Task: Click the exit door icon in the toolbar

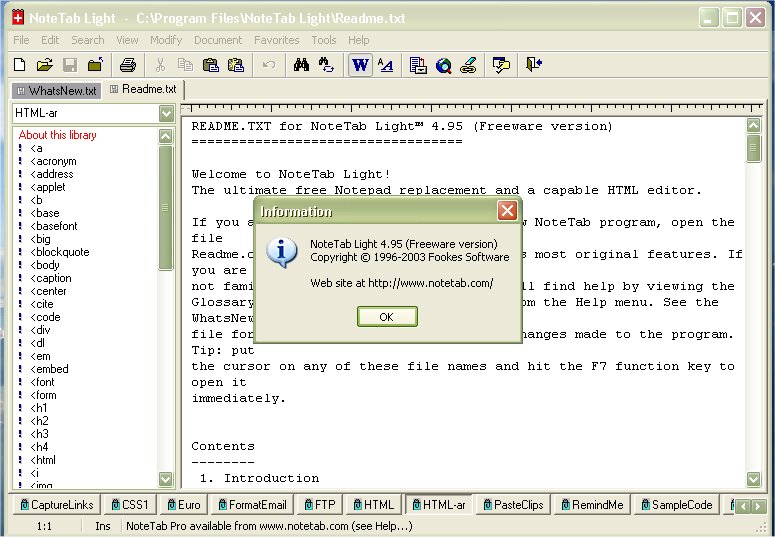Action: pyautogui.click(x=534, y=65)
